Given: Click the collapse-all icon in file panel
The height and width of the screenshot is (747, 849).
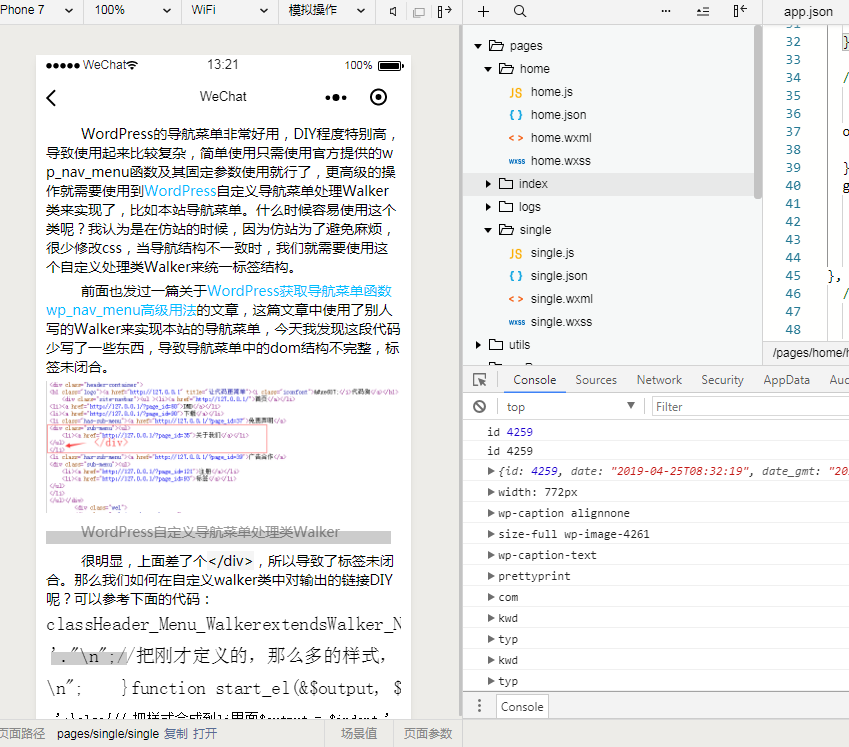Looking at the screenshot, I should click(703, 11).
